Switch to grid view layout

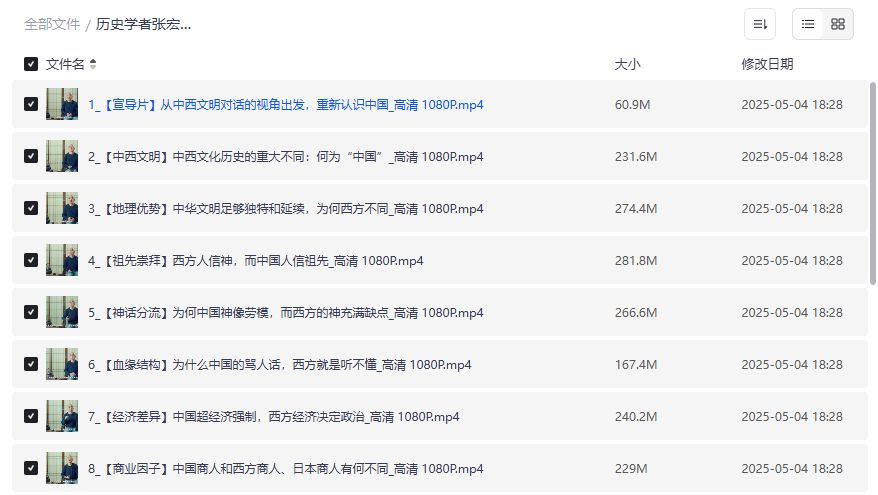[x=838, y=24]
